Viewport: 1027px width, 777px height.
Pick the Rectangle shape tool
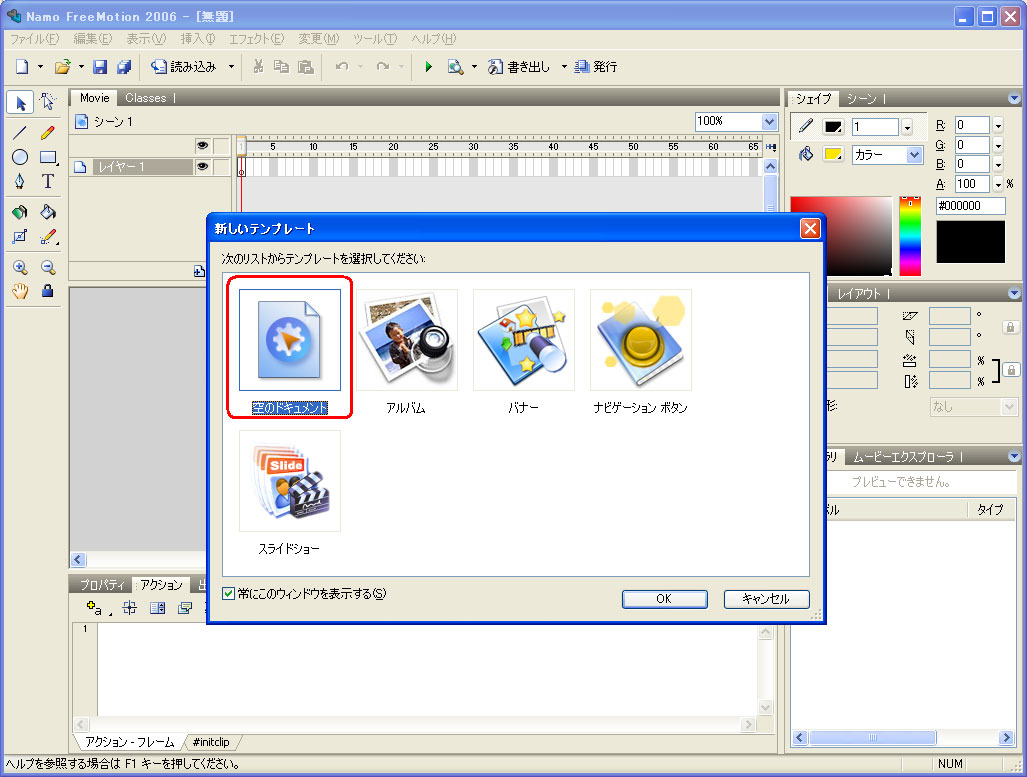tap(48, 157)
